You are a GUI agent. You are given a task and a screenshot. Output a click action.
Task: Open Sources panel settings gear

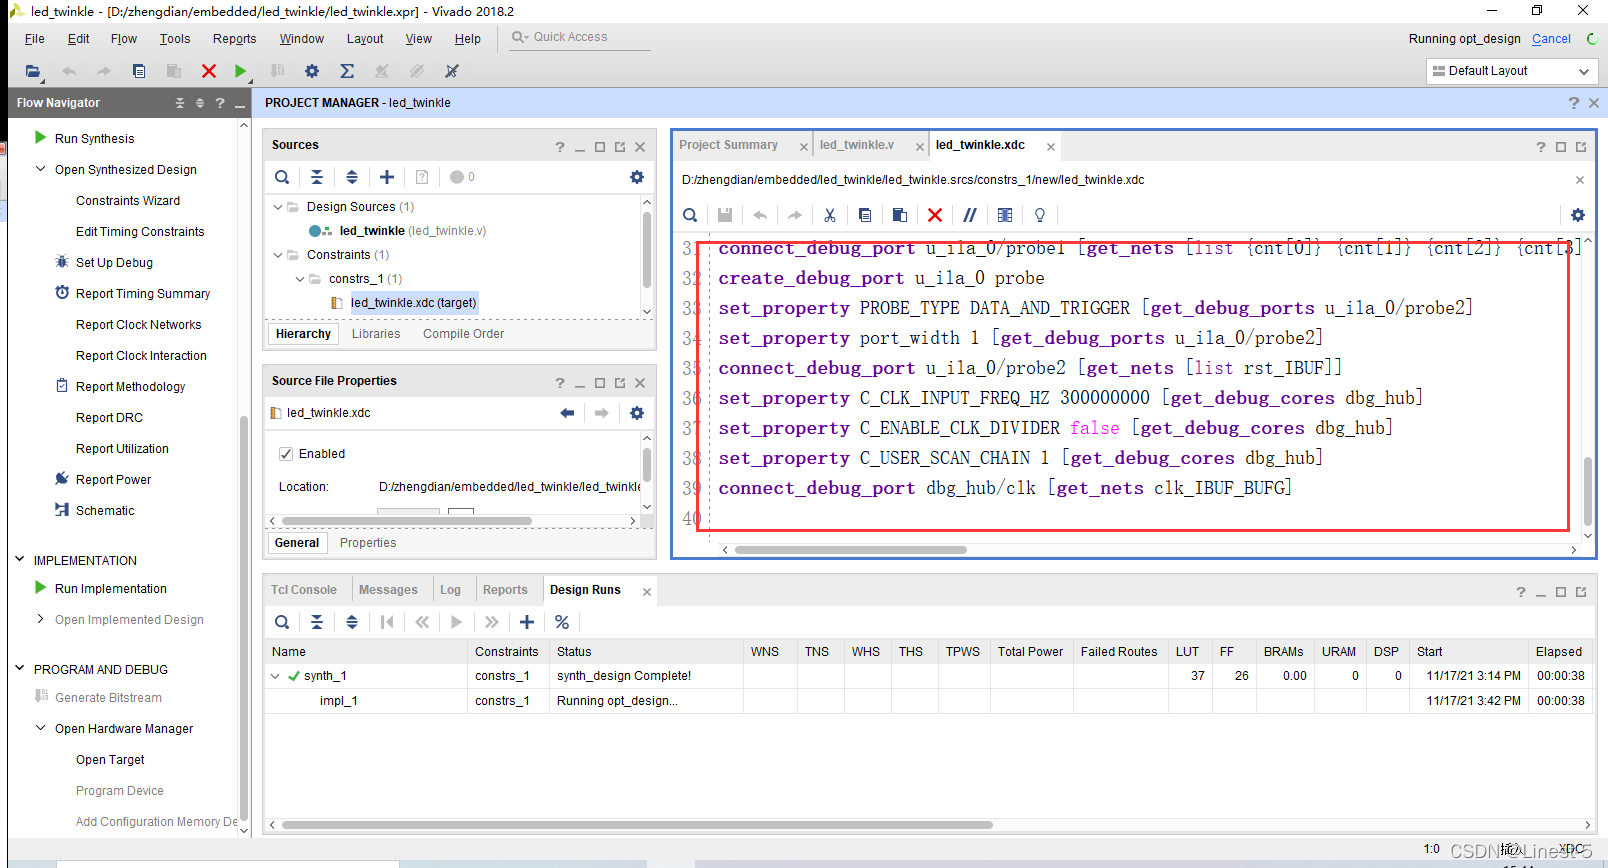click(637, 177)
